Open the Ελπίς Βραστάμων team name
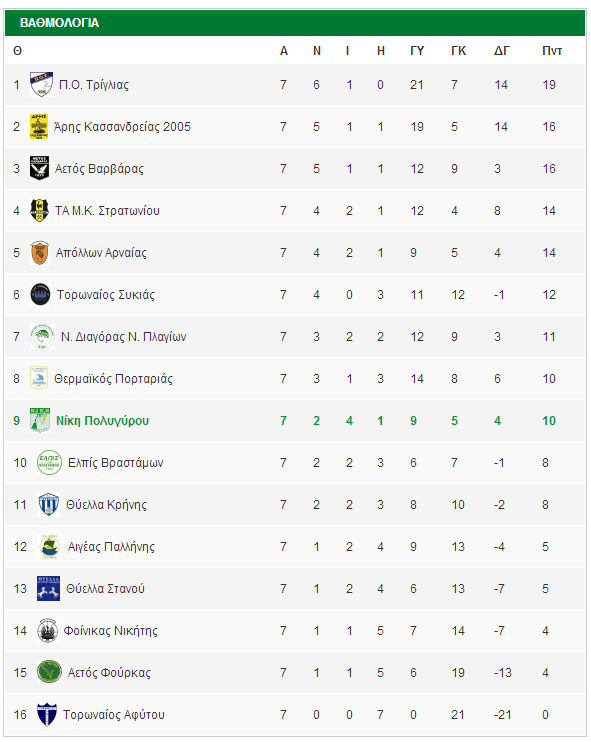Screen dimensions: 591x742 [116, 462]
